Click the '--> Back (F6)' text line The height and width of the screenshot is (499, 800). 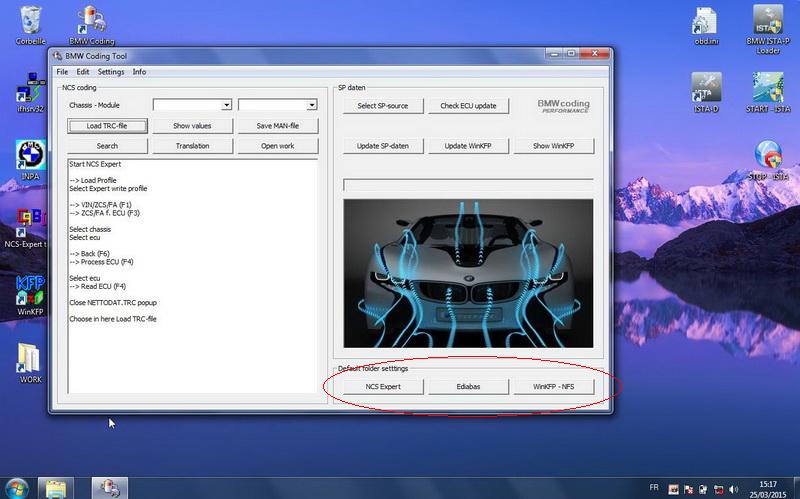coord(90,254)
